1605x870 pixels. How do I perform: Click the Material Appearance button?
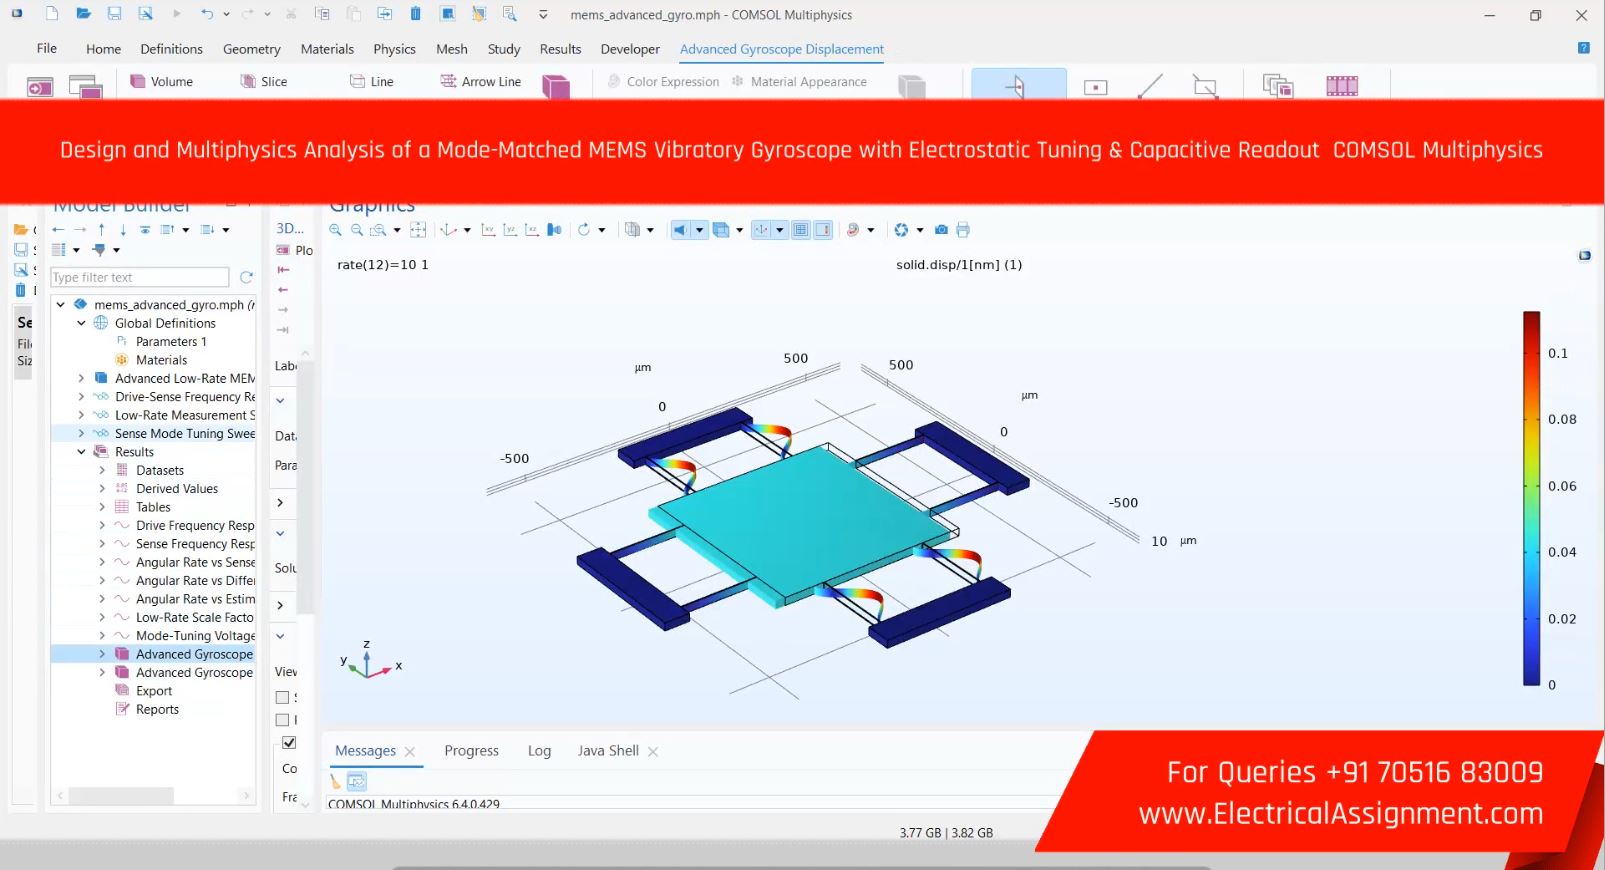[x=799, y=82]
